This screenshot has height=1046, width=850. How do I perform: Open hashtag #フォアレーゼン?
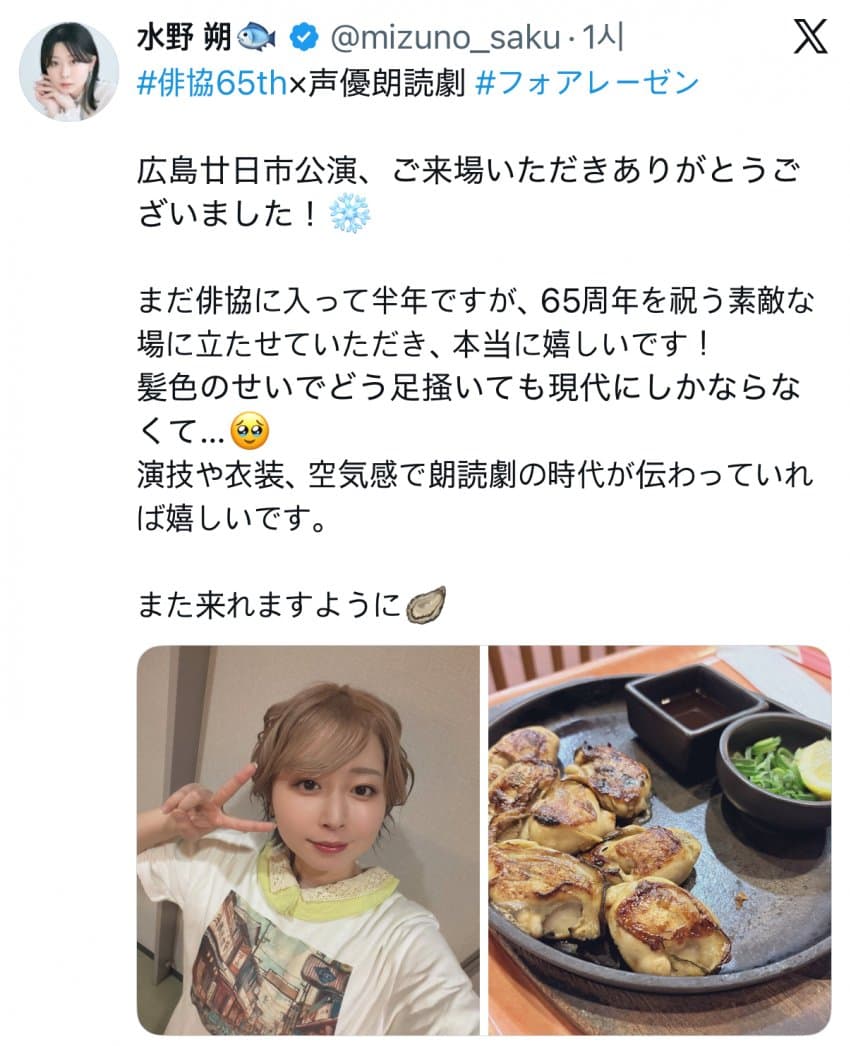click(x=588, y=83)
